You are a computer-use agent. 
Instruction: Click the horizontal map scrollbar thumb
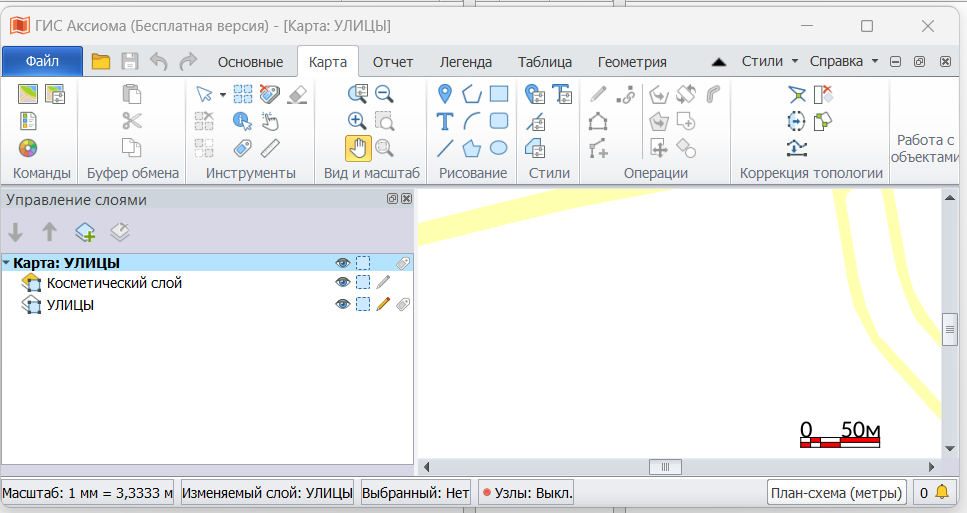pos(664,467)
